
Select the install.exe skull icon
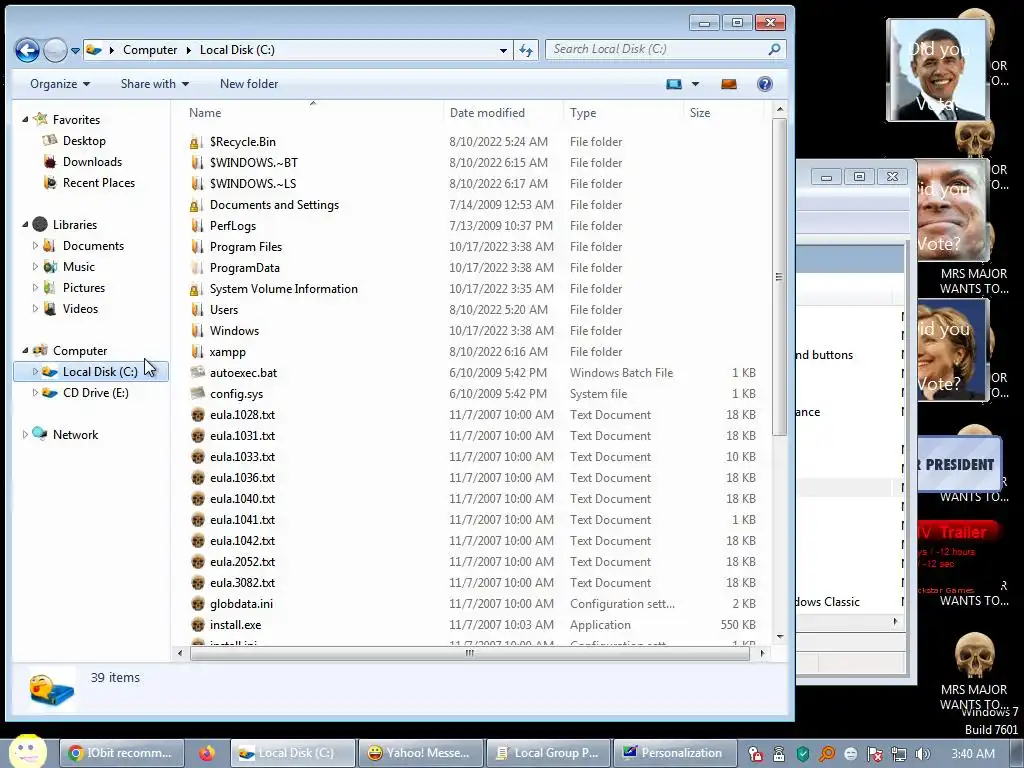(x=198, y=625)
